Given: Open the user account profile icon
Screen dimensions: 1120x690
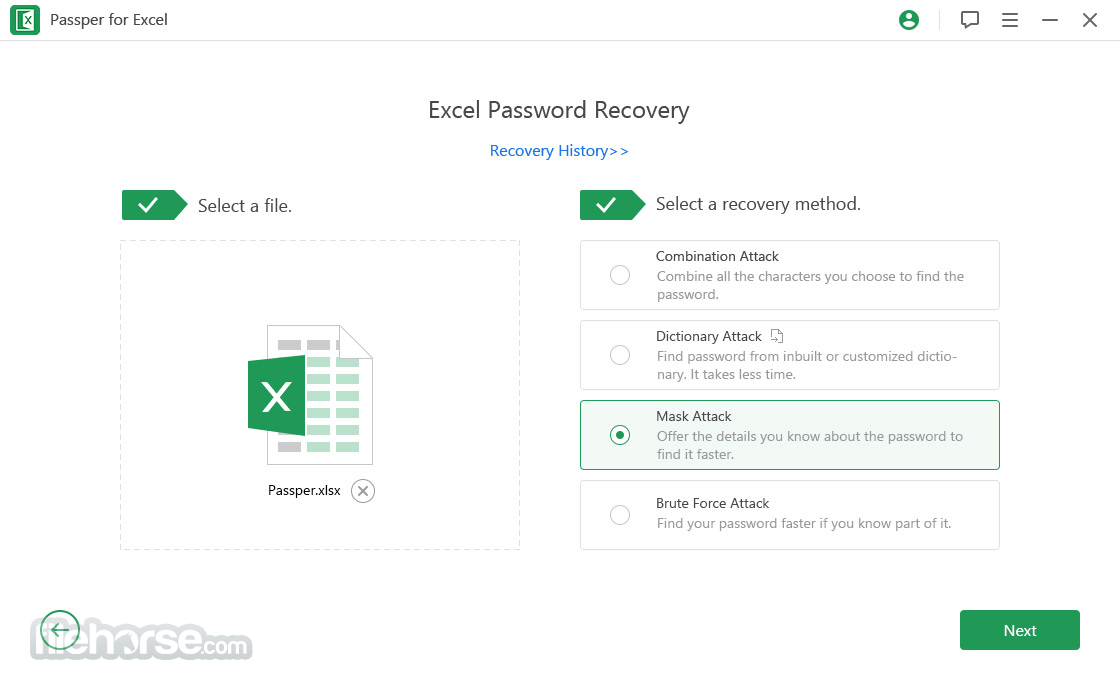Looking at the screenshot, I should click(909, 20).
